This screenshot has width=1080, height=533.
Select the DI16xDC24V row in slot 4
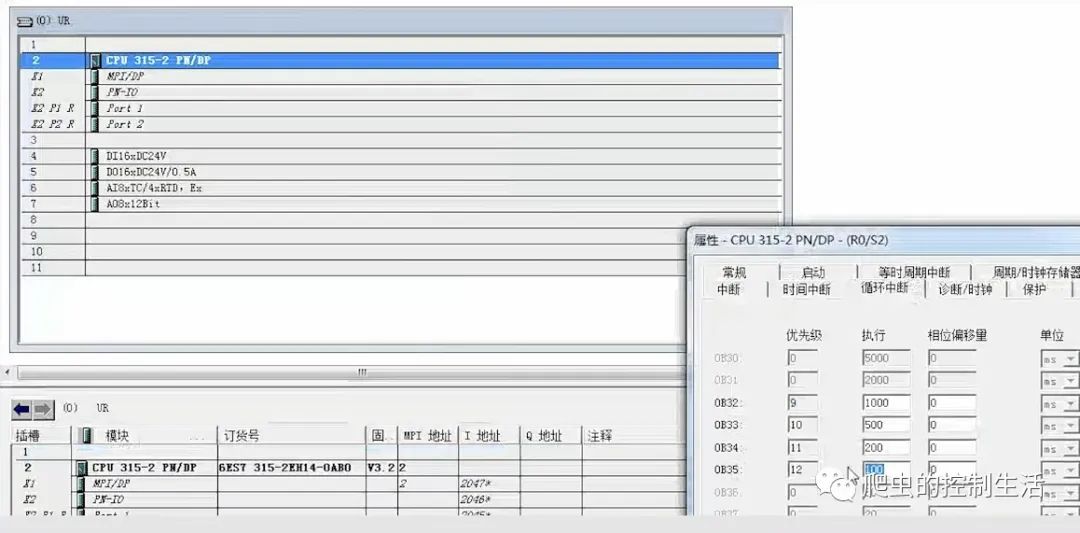pos(401,156)
